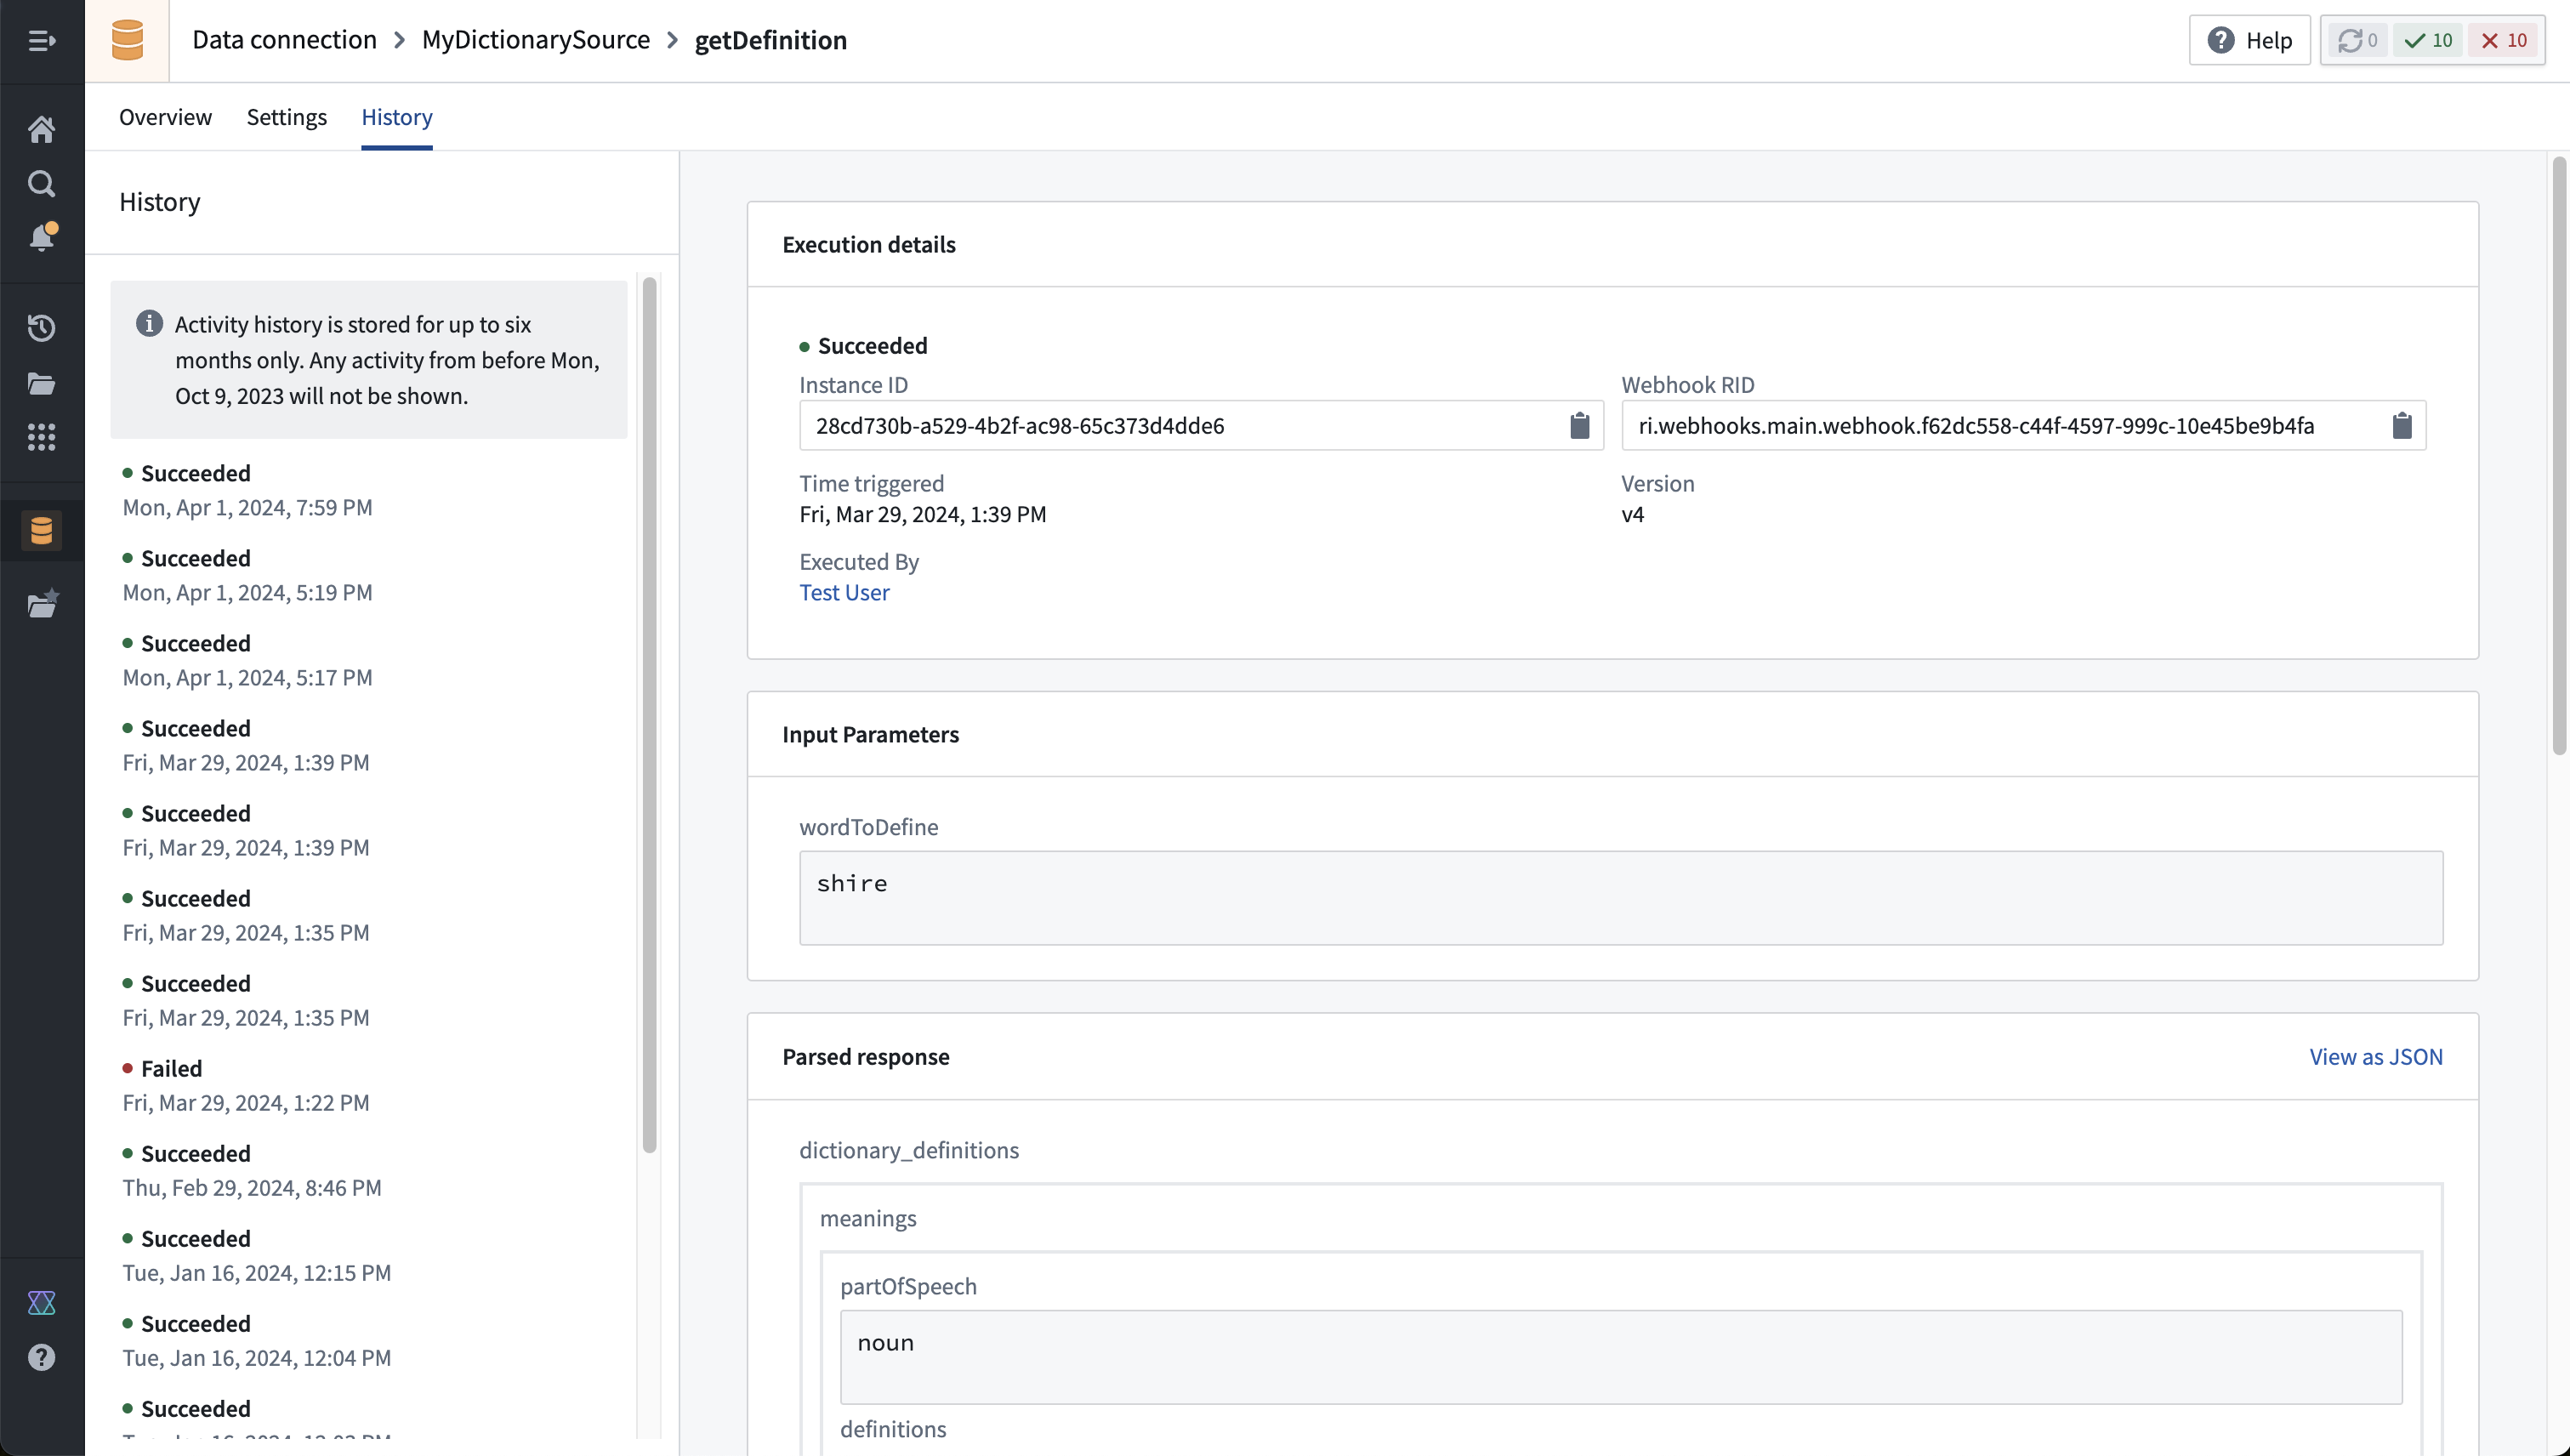Select the History tab

397,117
